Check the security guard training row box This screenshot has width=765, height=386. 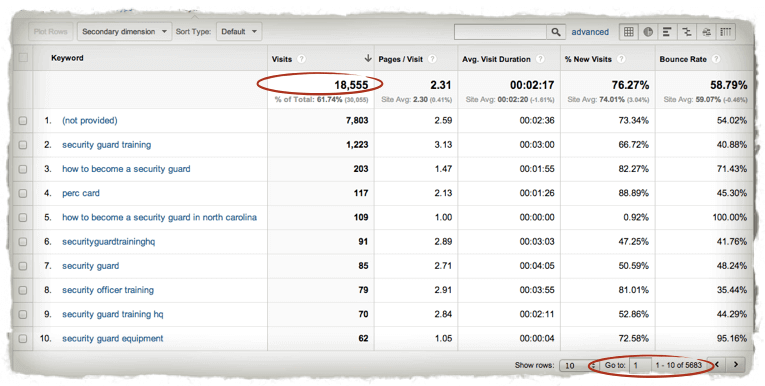coord(23,145)
